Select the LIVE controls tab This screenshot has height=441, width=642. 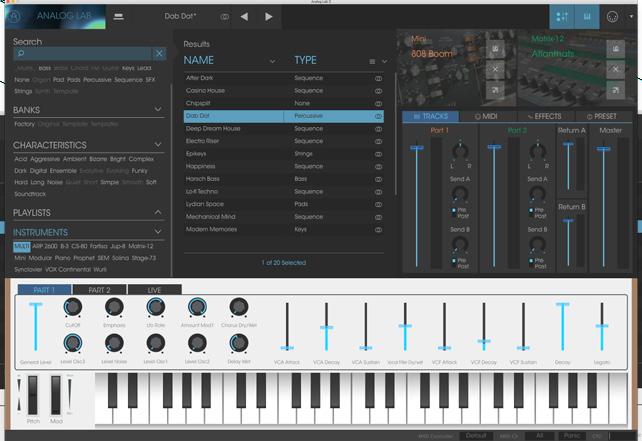click(154, 290)
